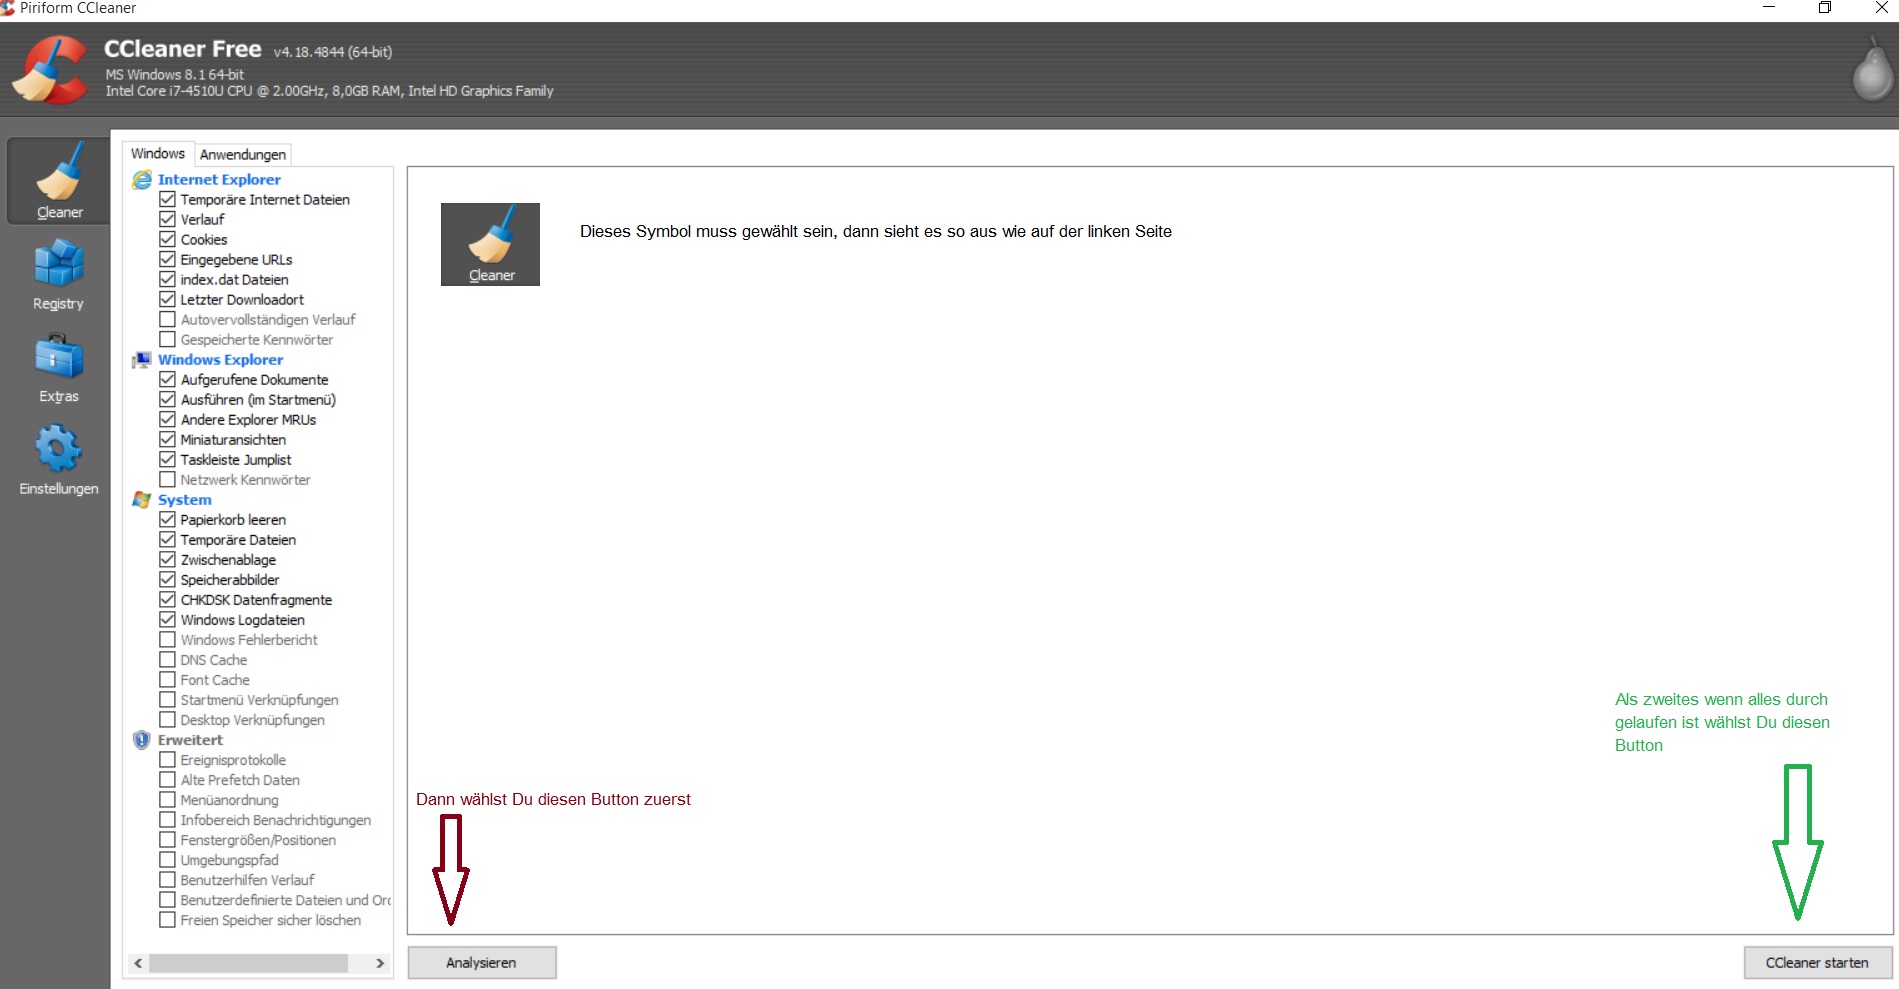
Task: Uncheck Miniaturansichten checkbox
Action: (168, 440)
